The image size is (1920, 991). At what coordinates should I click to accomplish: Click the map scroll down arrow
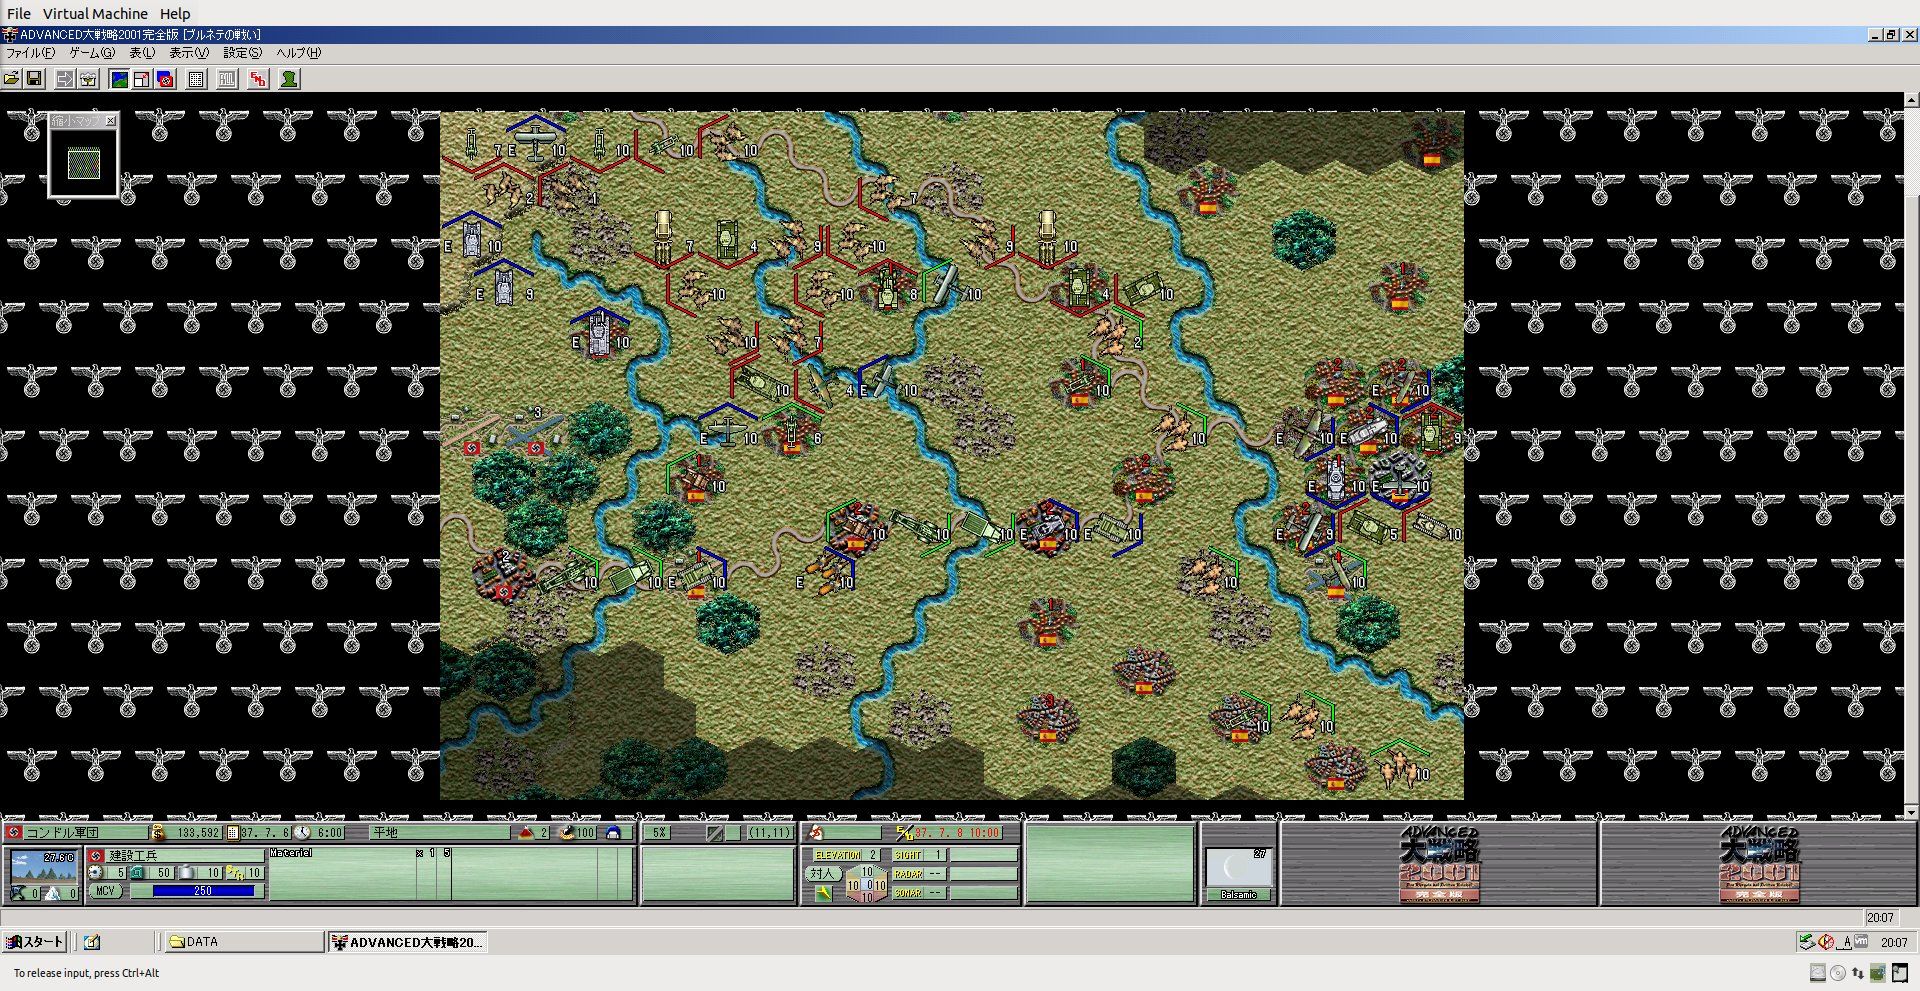coord(1911,812)
